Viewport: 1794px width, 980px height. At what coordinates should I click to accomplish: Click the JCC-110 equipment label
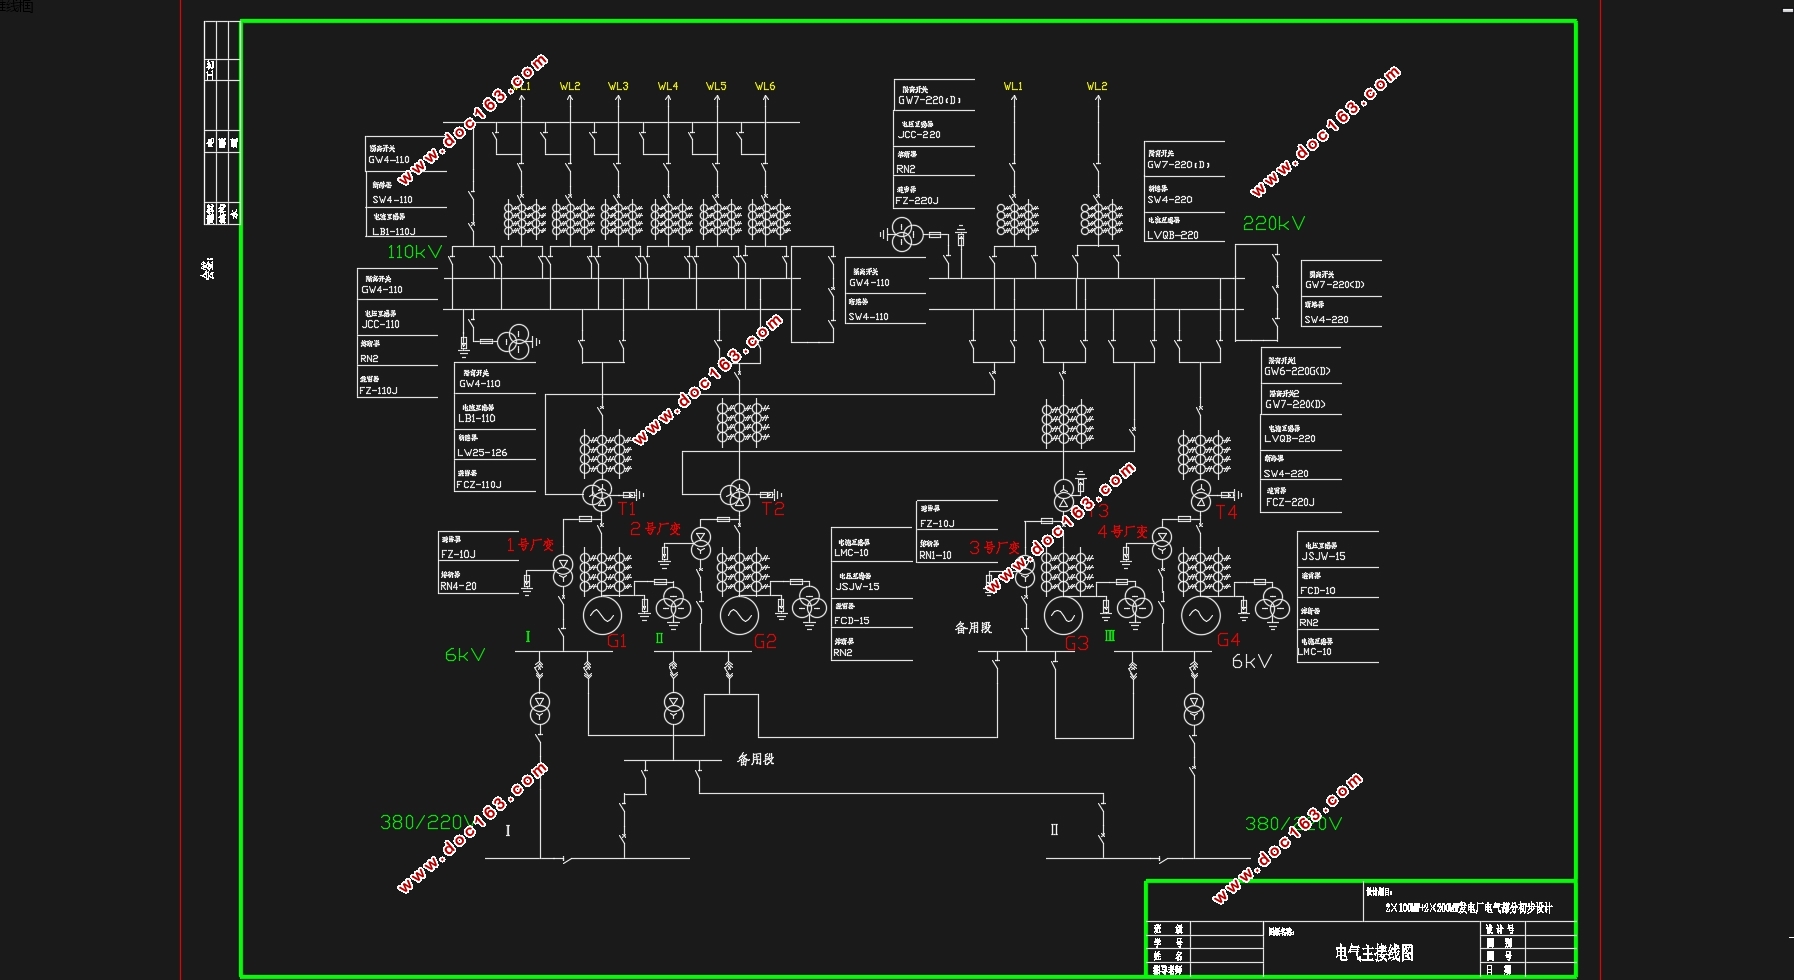381,325
